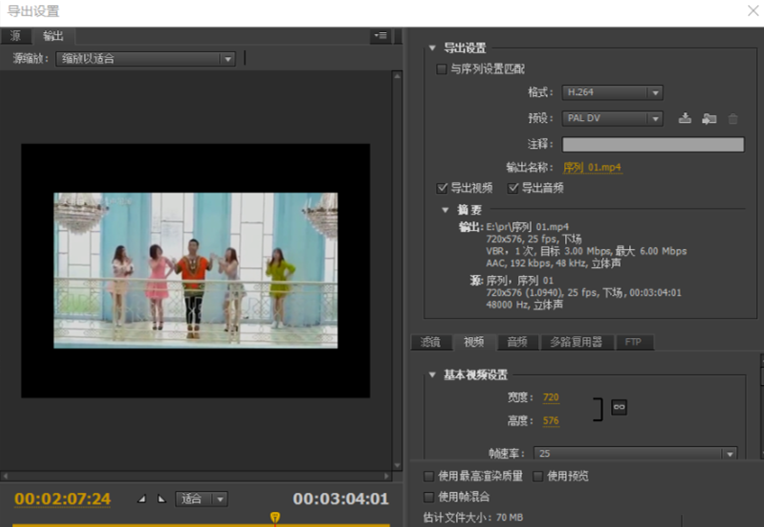The width and height of the screenshot is (764, 527).
Task: Enable 使用最高渲染质量 checkbox
Action: (429, 477)
